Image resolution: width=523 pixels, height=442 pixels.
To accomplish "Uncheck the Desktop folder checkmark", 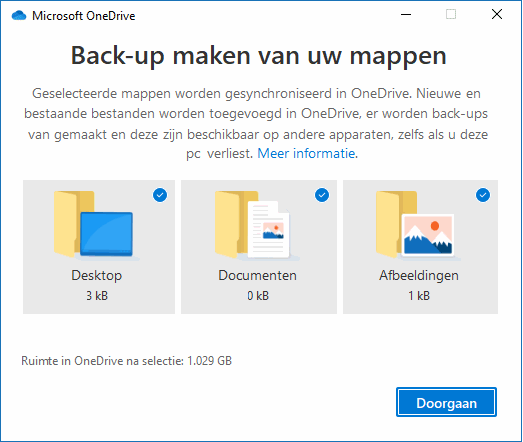I will (160, 195).
